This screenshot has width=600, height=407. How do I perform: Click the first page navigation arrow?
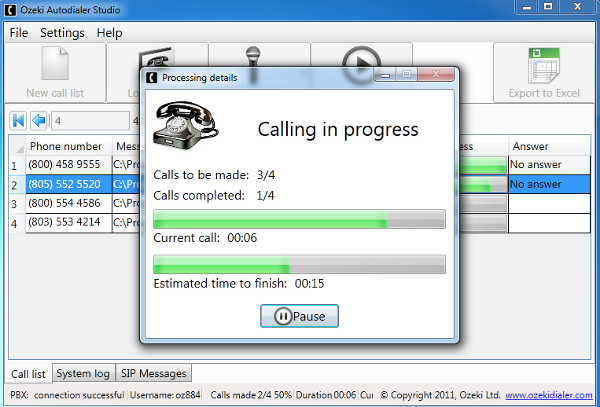point(19,121)
